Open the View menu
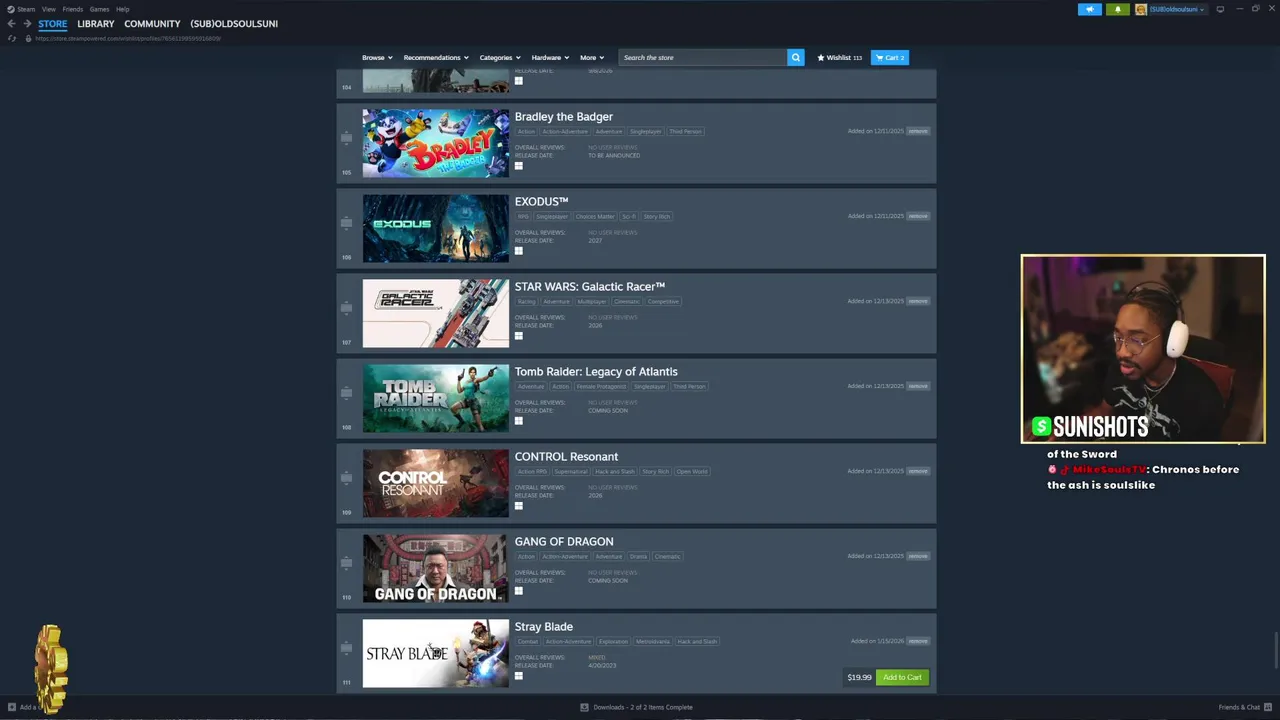 point(49,9)
